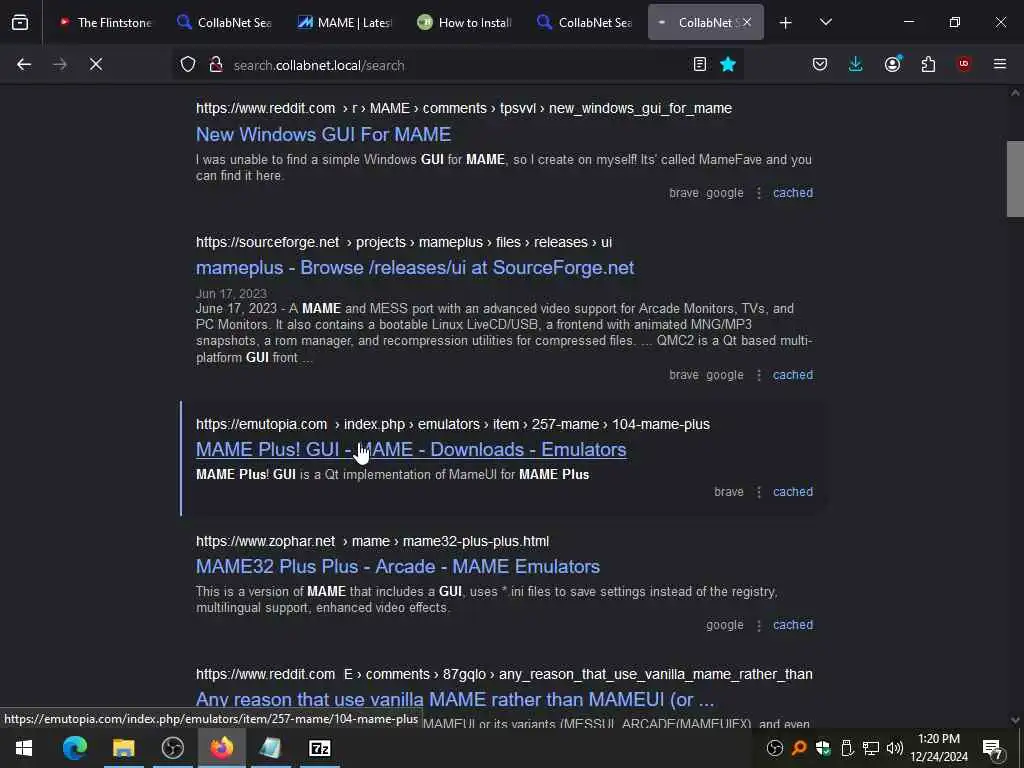Click the Firefox taskbar icon
This screenshot has width=1024, height=768.
point(221,748)
